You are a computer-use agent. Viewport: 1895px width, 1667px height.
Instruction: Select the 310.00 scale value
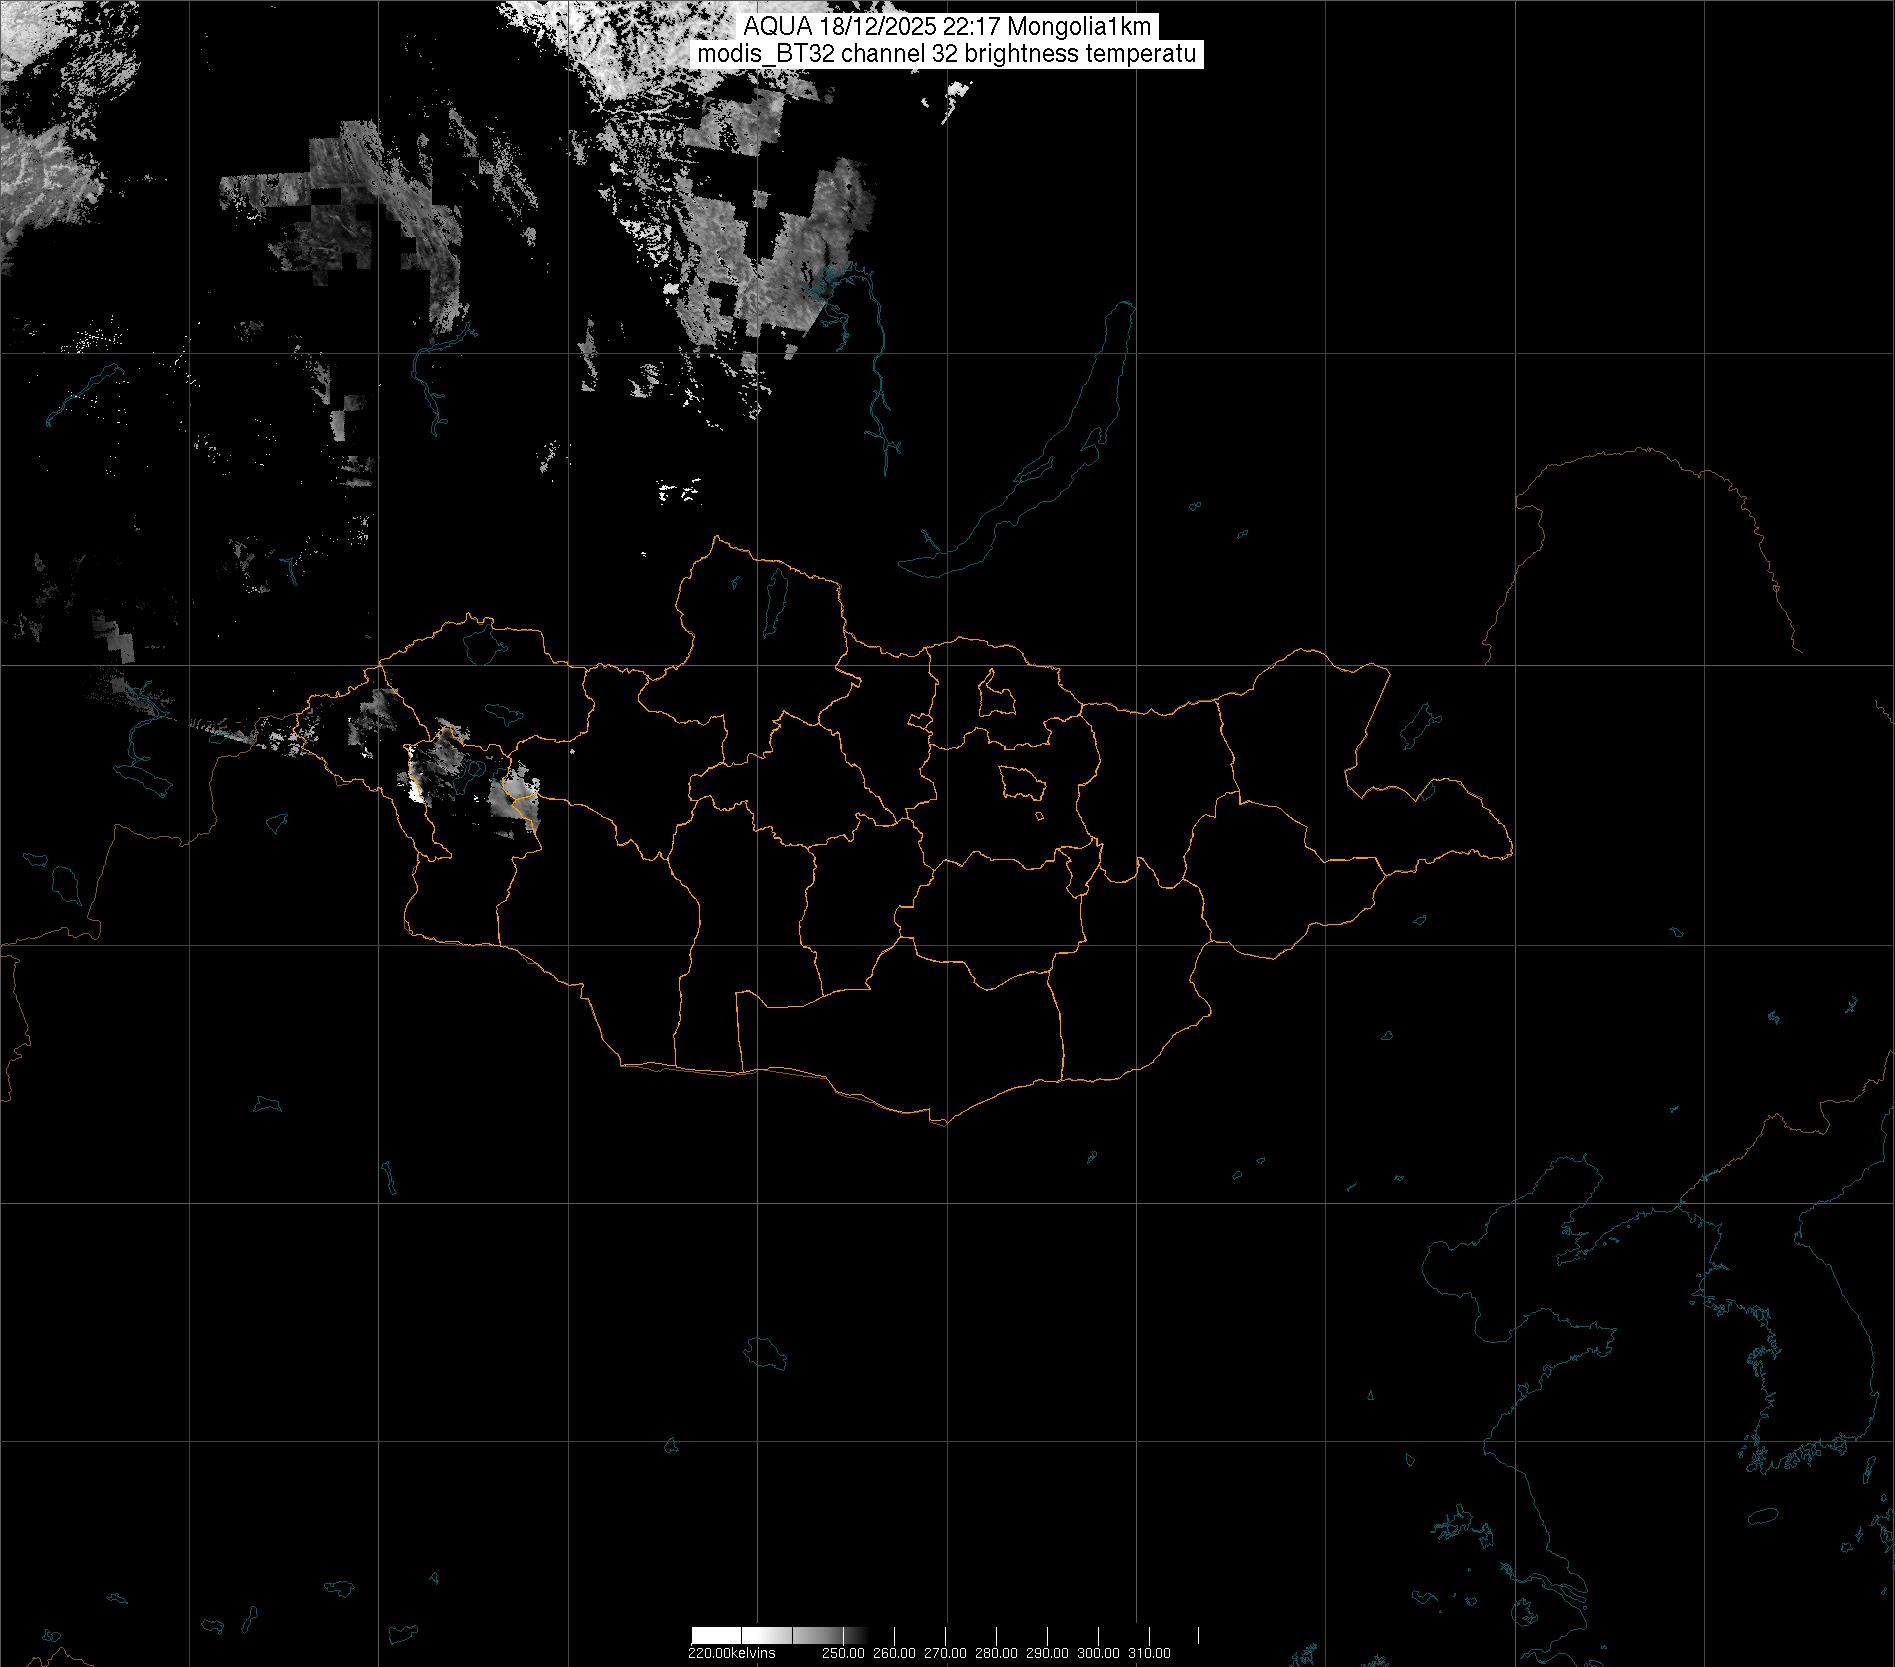(x=1149, y=1653)
